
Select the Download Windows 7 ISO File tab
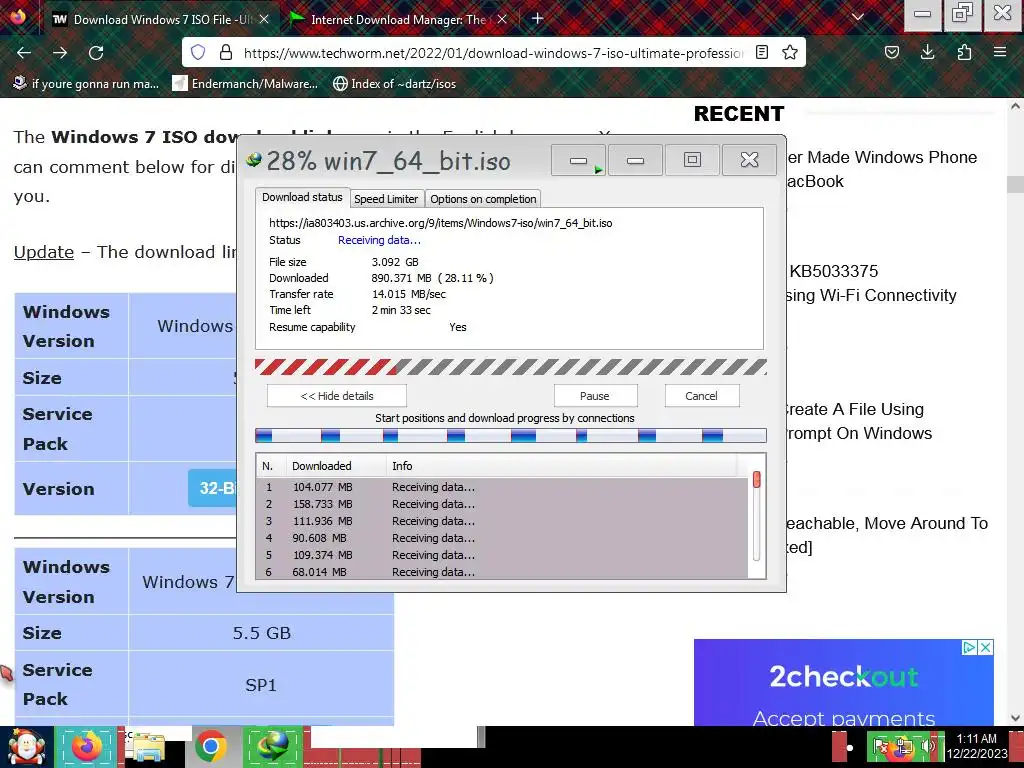pos(161,20)
